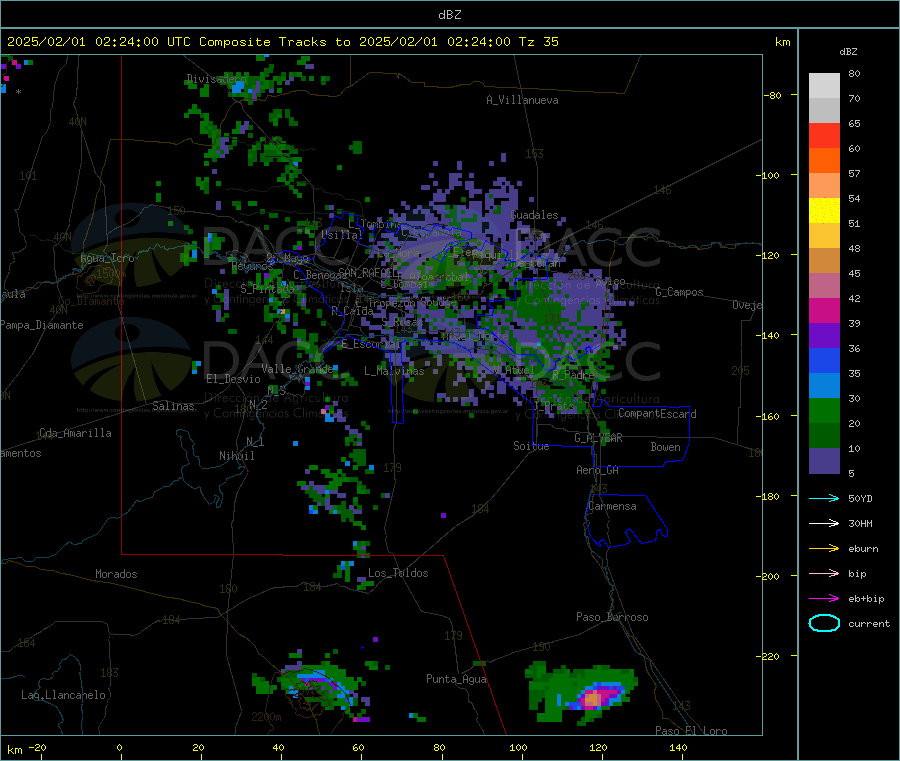900x761 pixels.
Task: Click the G_Campos map label
Action: [679, 292]
